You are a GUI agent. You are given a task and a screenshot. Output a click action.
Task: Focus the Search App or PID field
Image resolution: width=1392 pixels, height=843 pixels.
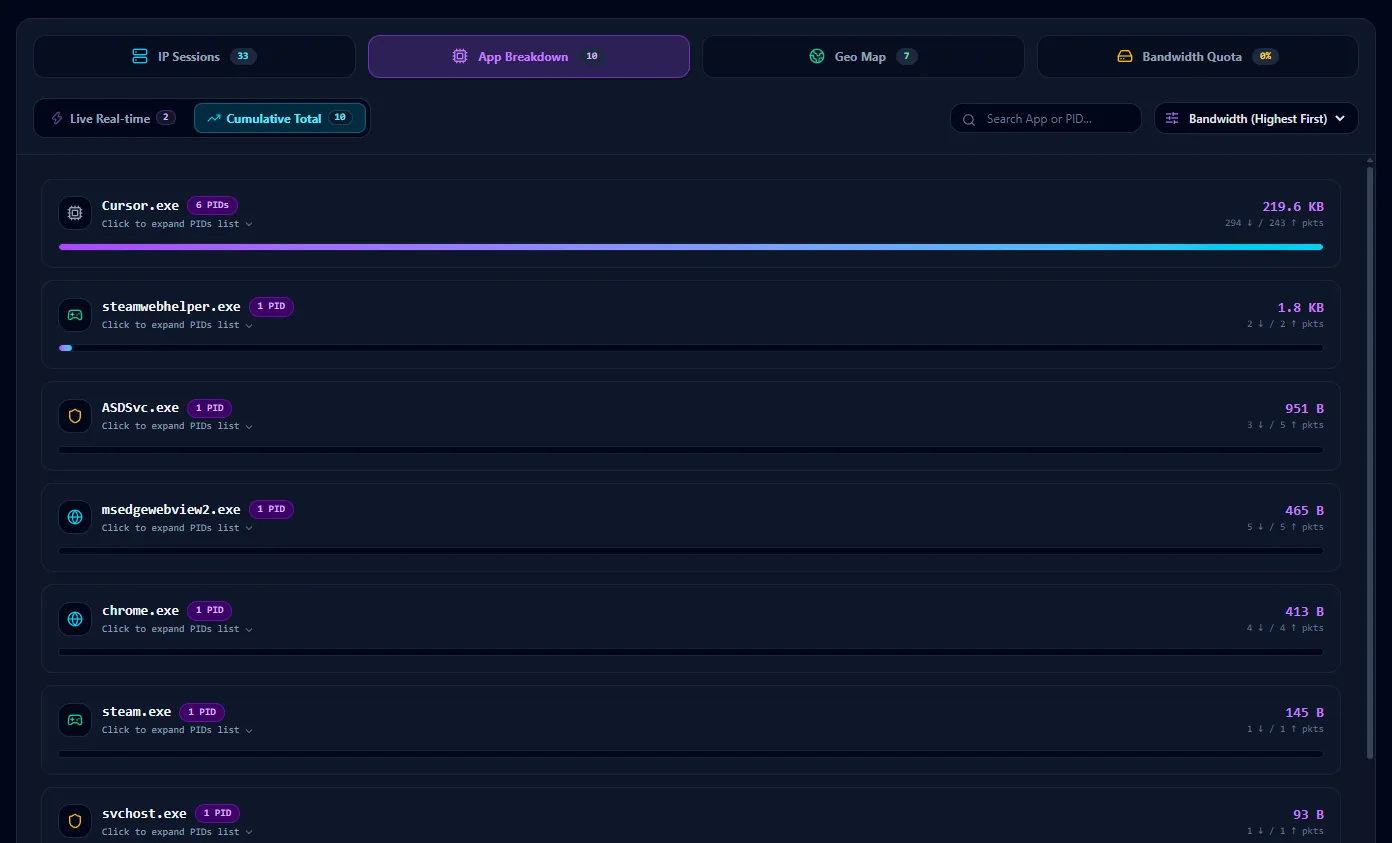pos(1046,118)
